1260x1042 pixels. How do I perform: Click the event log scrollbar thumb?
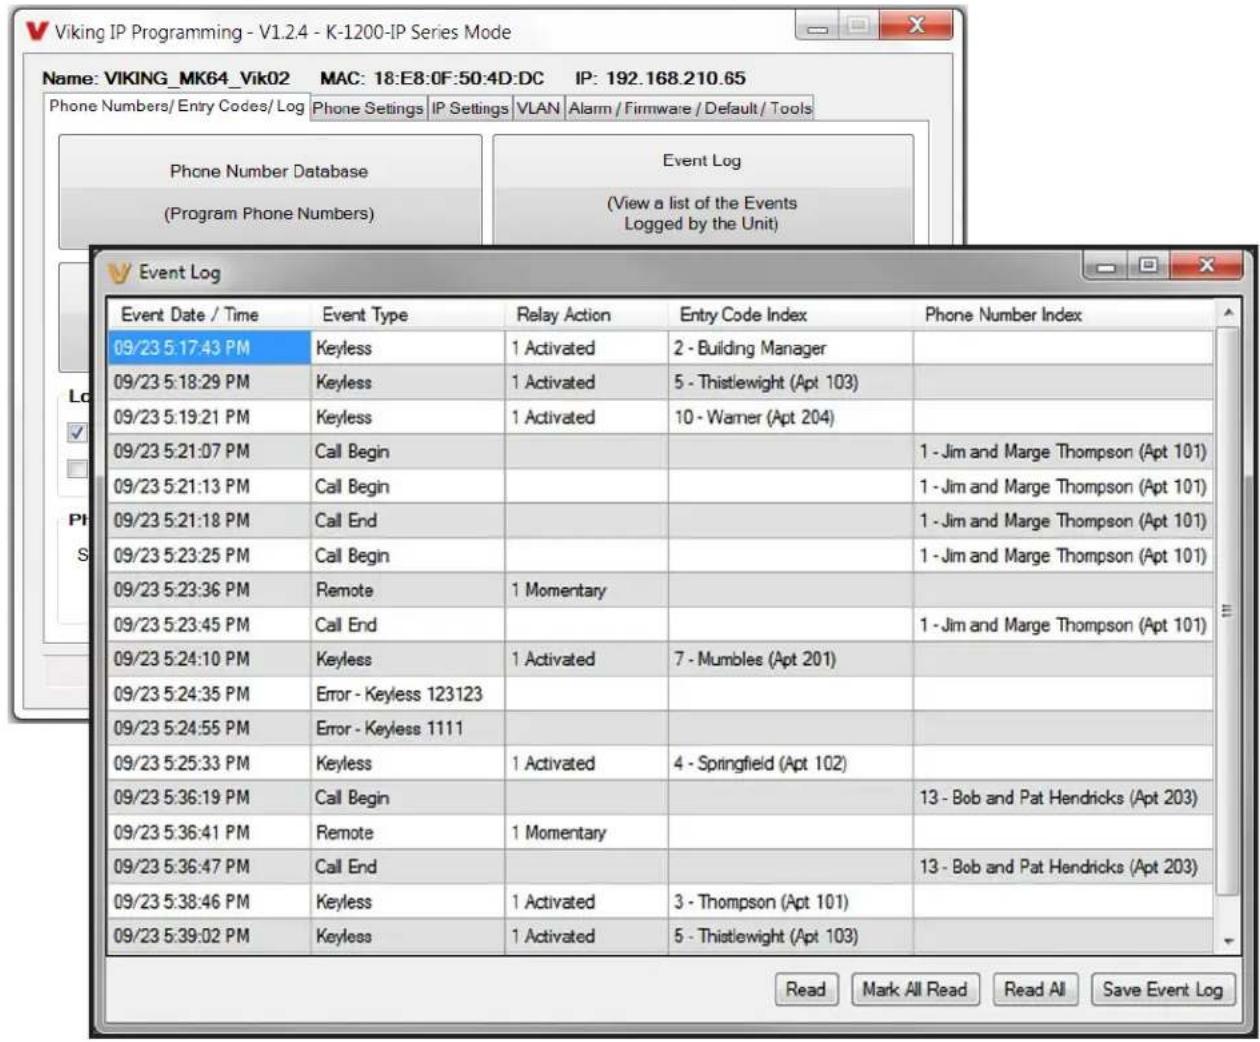(1227, 611)
